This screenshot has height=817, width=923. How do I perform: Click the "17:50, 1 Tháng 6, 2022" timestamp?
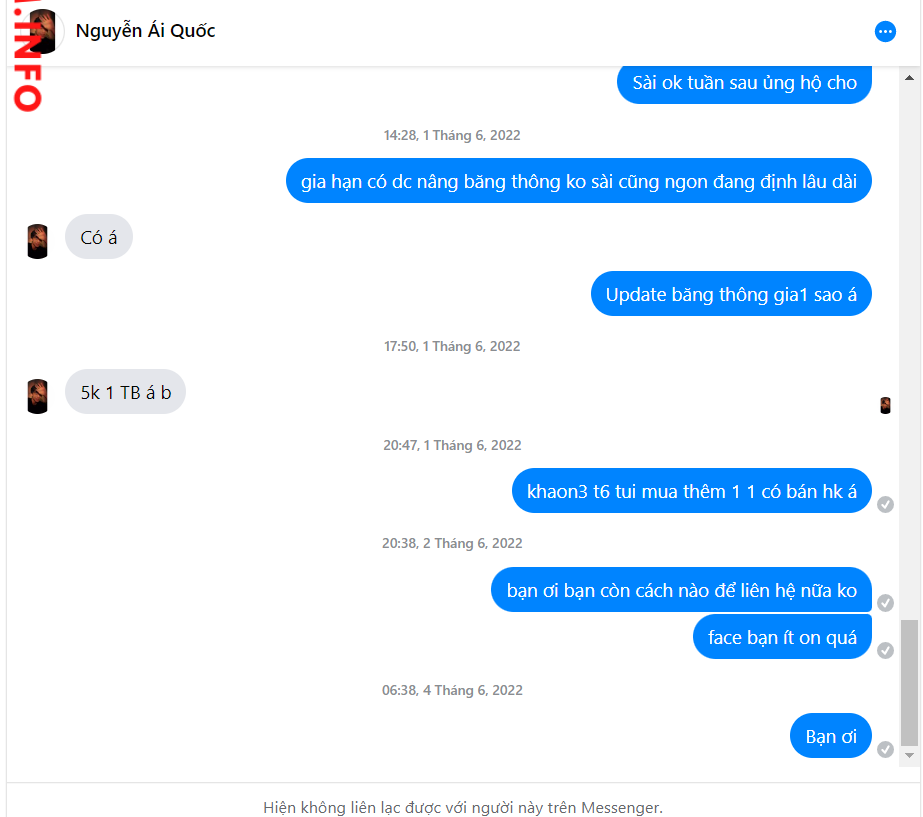[452, 346]
